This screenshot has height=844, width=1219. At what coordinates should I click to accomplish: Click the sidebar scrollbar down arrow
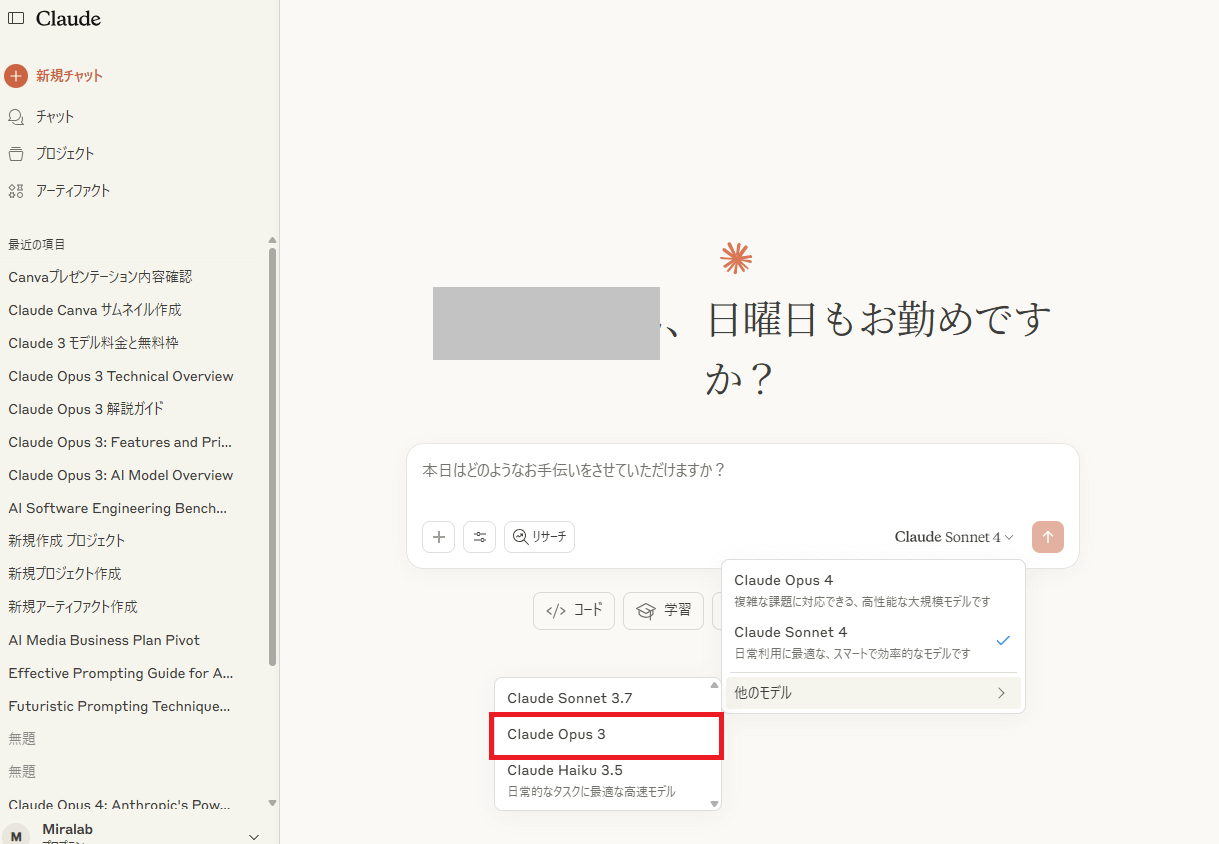[x=272, y=803]
